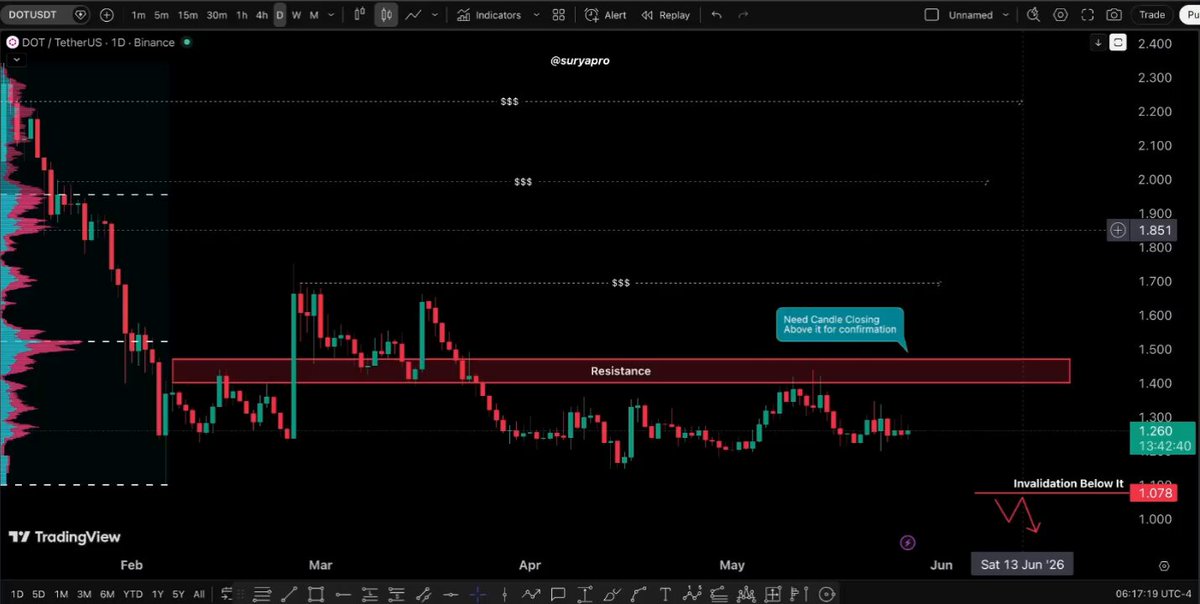1200x604 pixels.
Task: Enter fullscreen mode
Action: point(1088,15)
